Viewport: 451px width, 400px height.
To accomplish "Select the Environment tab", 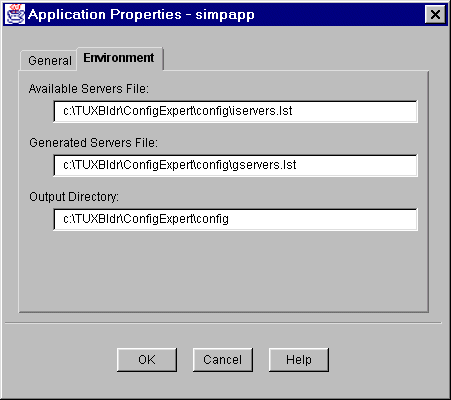I will coord(120,58).
